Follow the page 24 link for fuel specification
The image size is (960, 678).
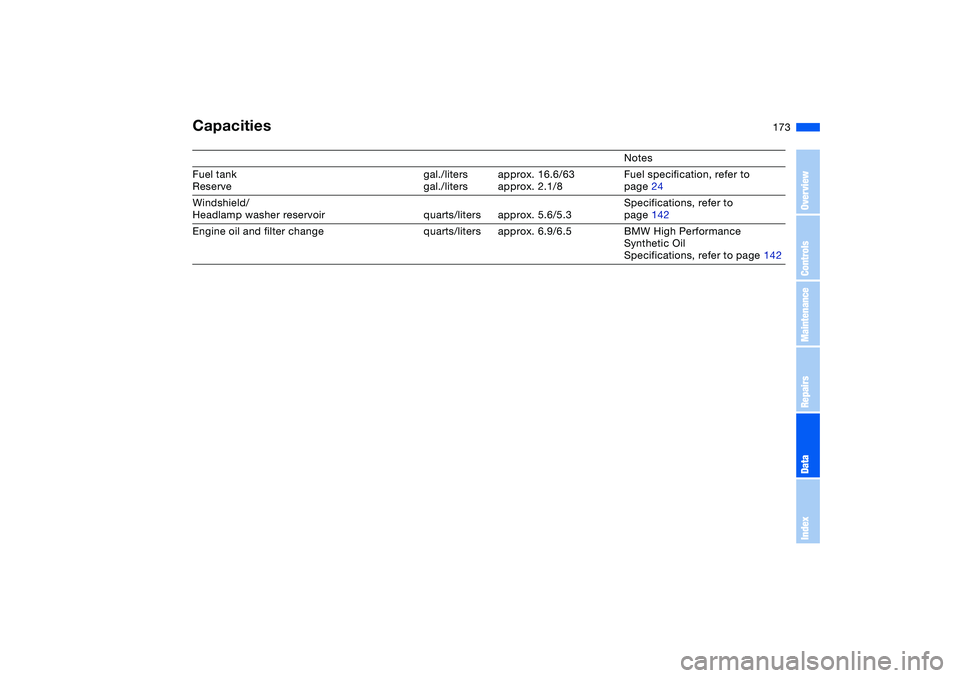657,187
